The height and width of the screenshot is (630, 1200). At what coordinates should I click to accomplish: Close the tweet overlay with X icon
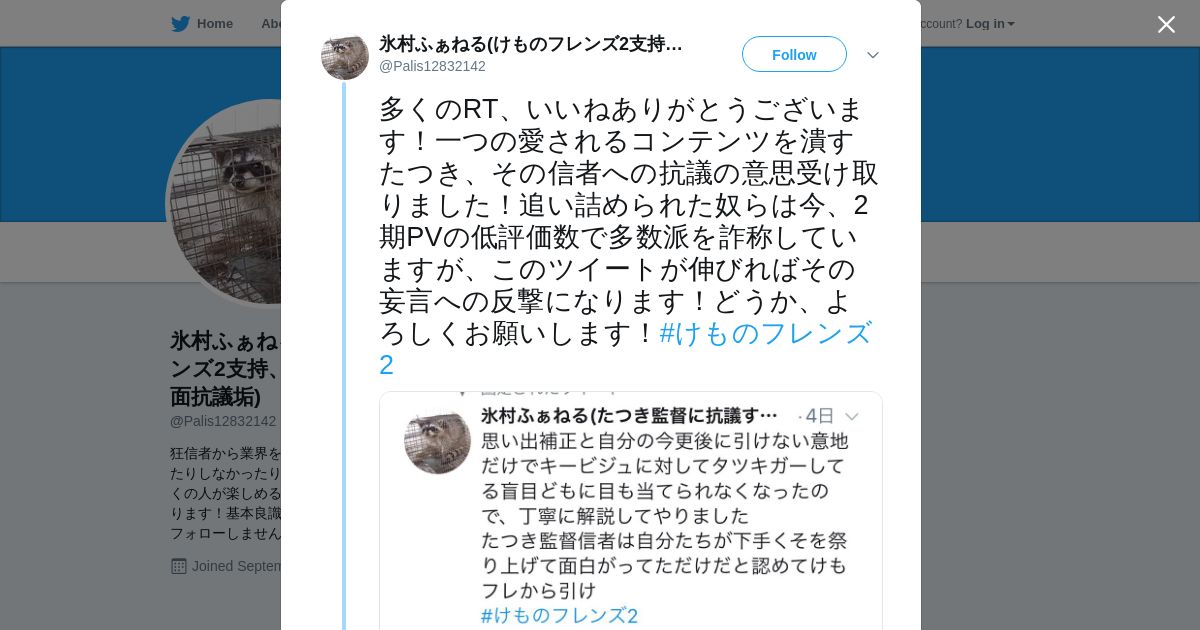coord(1166,24)
